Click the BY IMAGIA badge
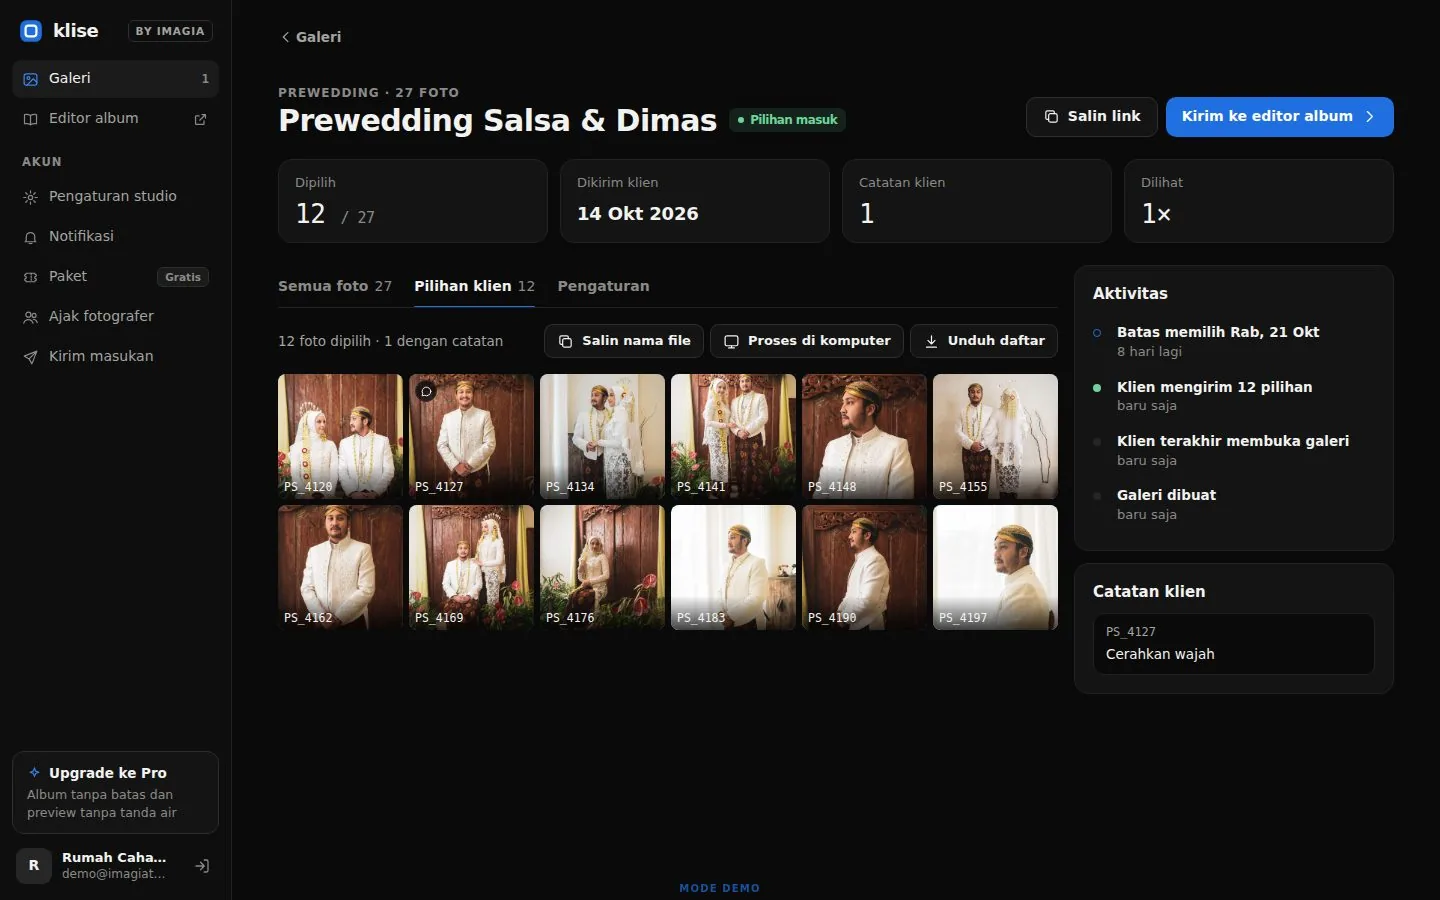 coord(170,31)
